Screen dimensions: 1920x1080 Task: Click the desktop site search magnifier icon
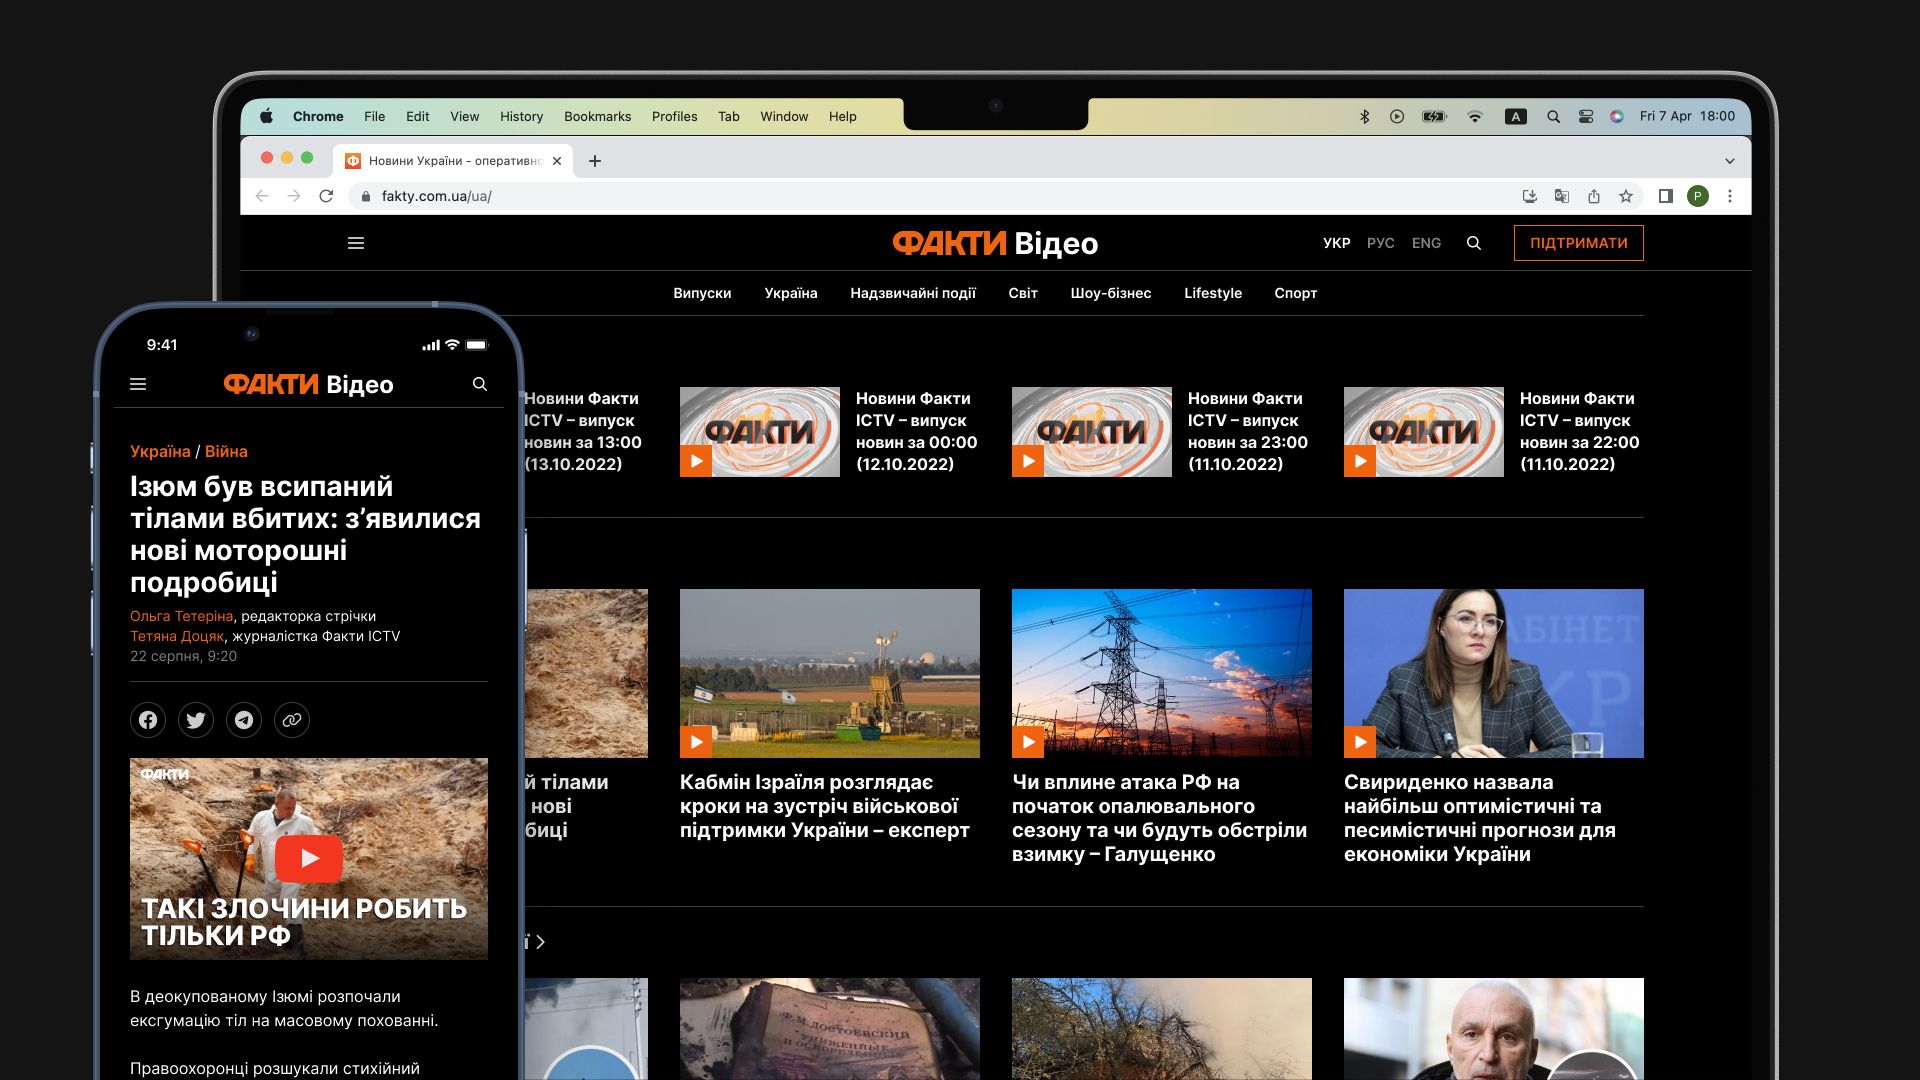pos(1473,243)
